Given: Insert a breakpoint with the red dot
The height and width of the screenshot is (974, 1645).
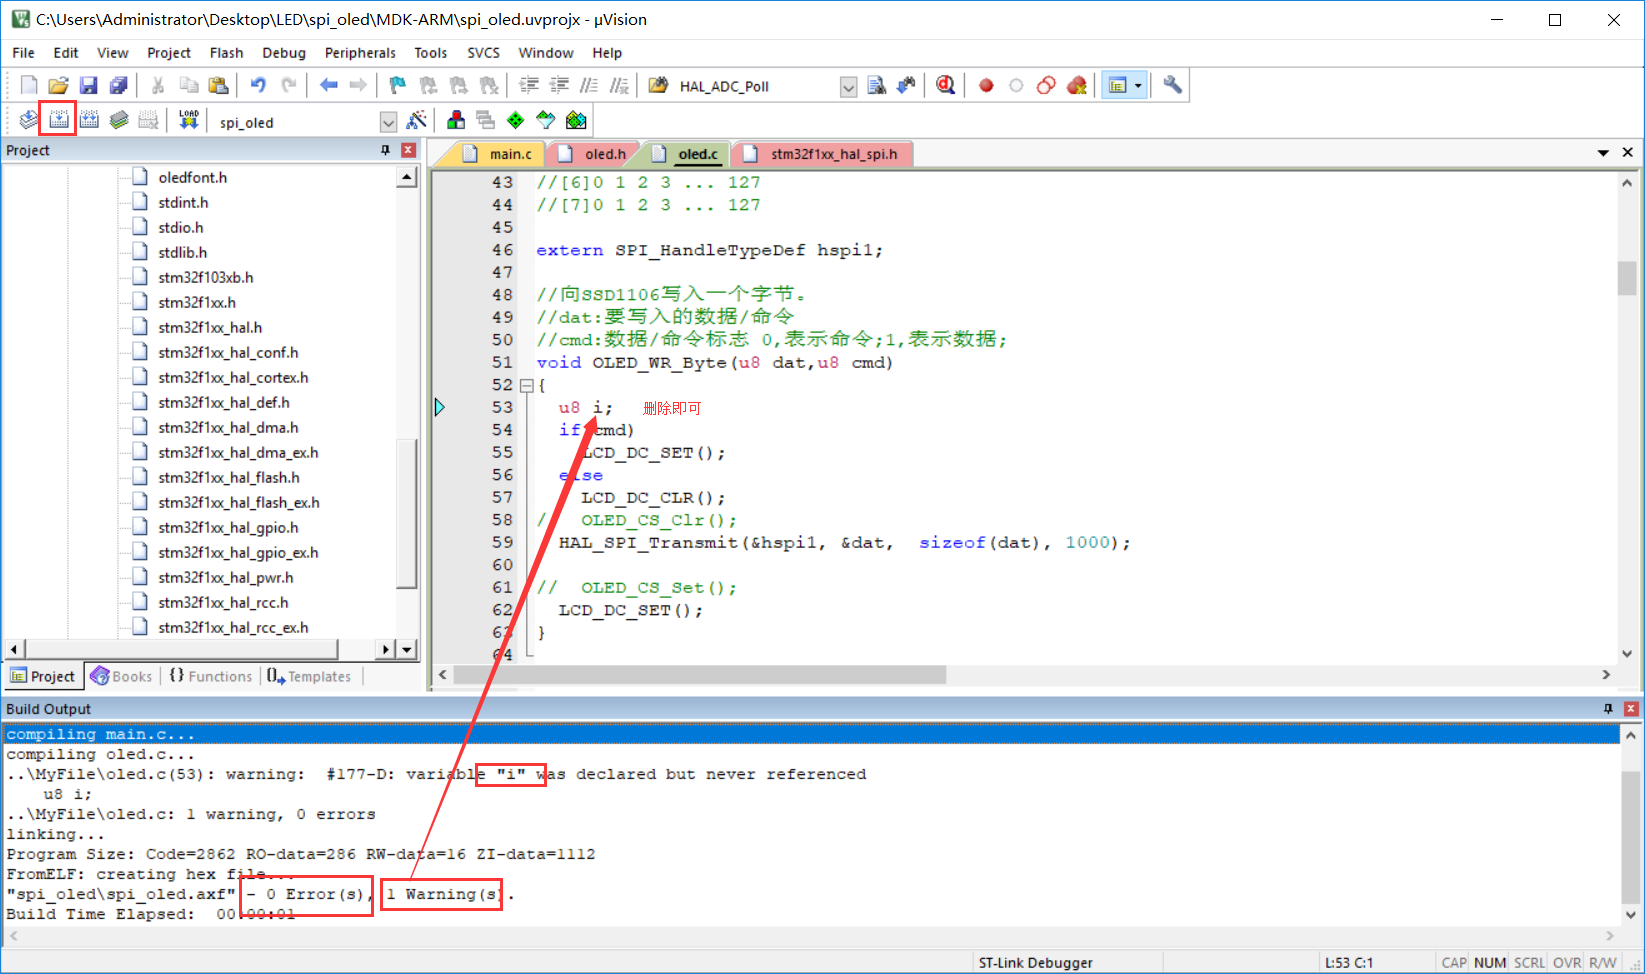Looking at the screenshot, I should click(x=986, y=86).
